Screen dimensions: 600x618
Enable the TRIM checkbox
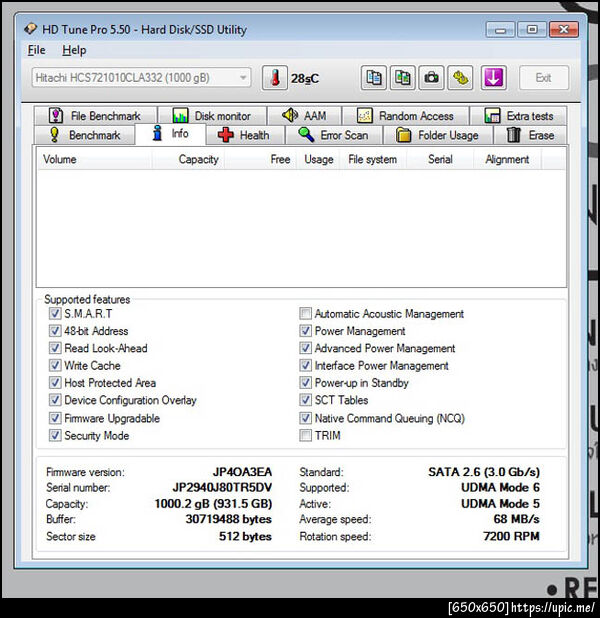click(305, 436)
